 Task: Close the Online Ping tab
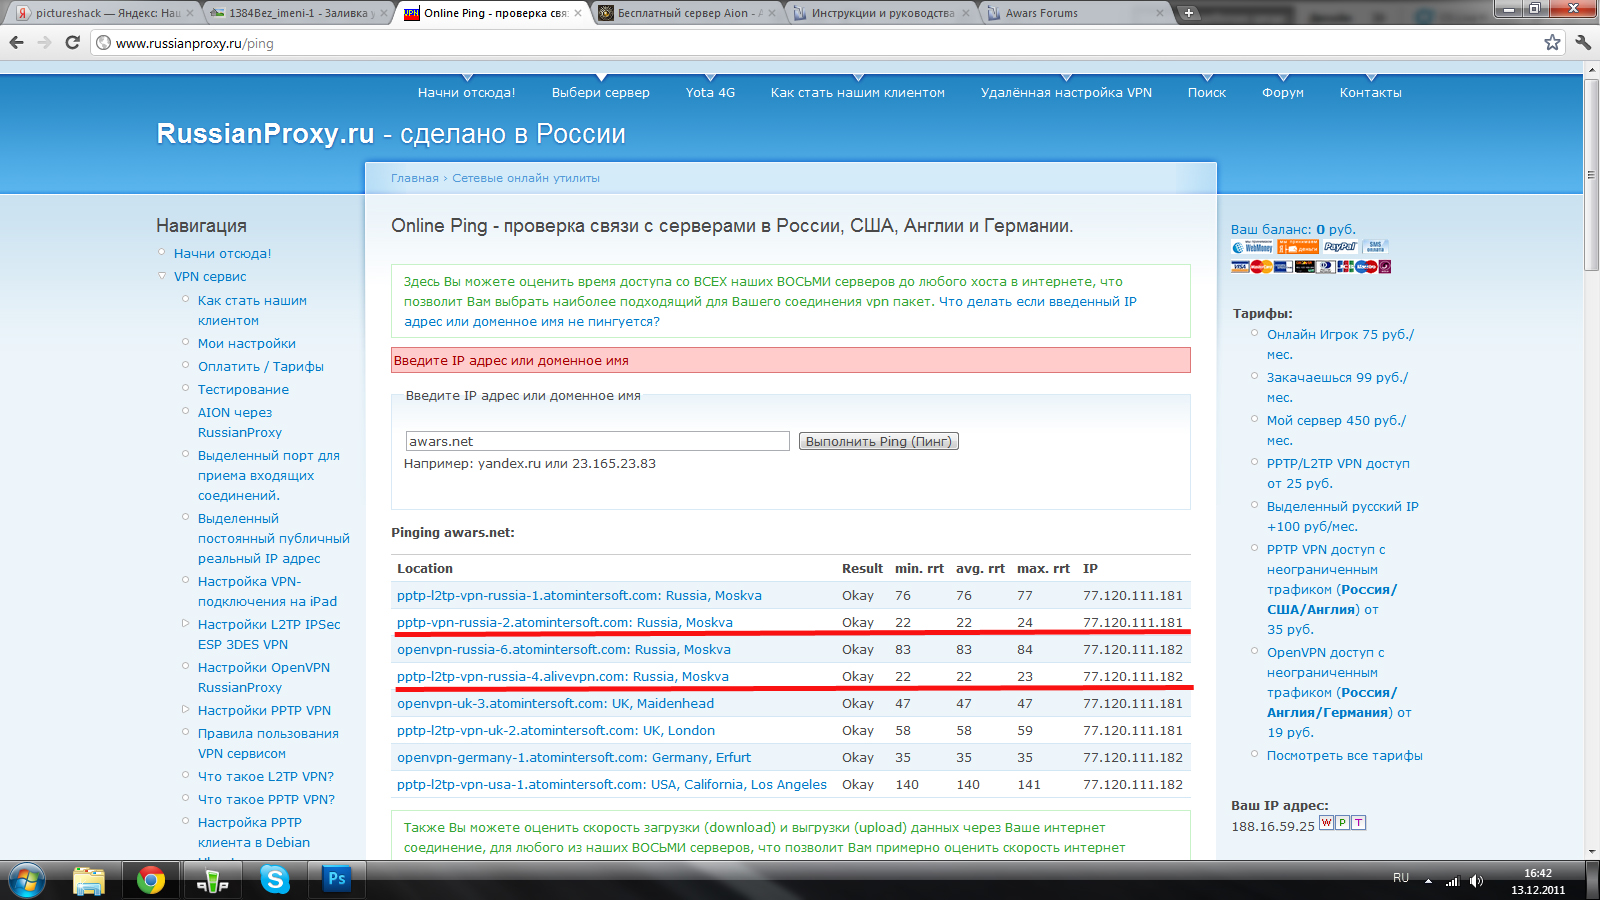(x=578, y=13)
